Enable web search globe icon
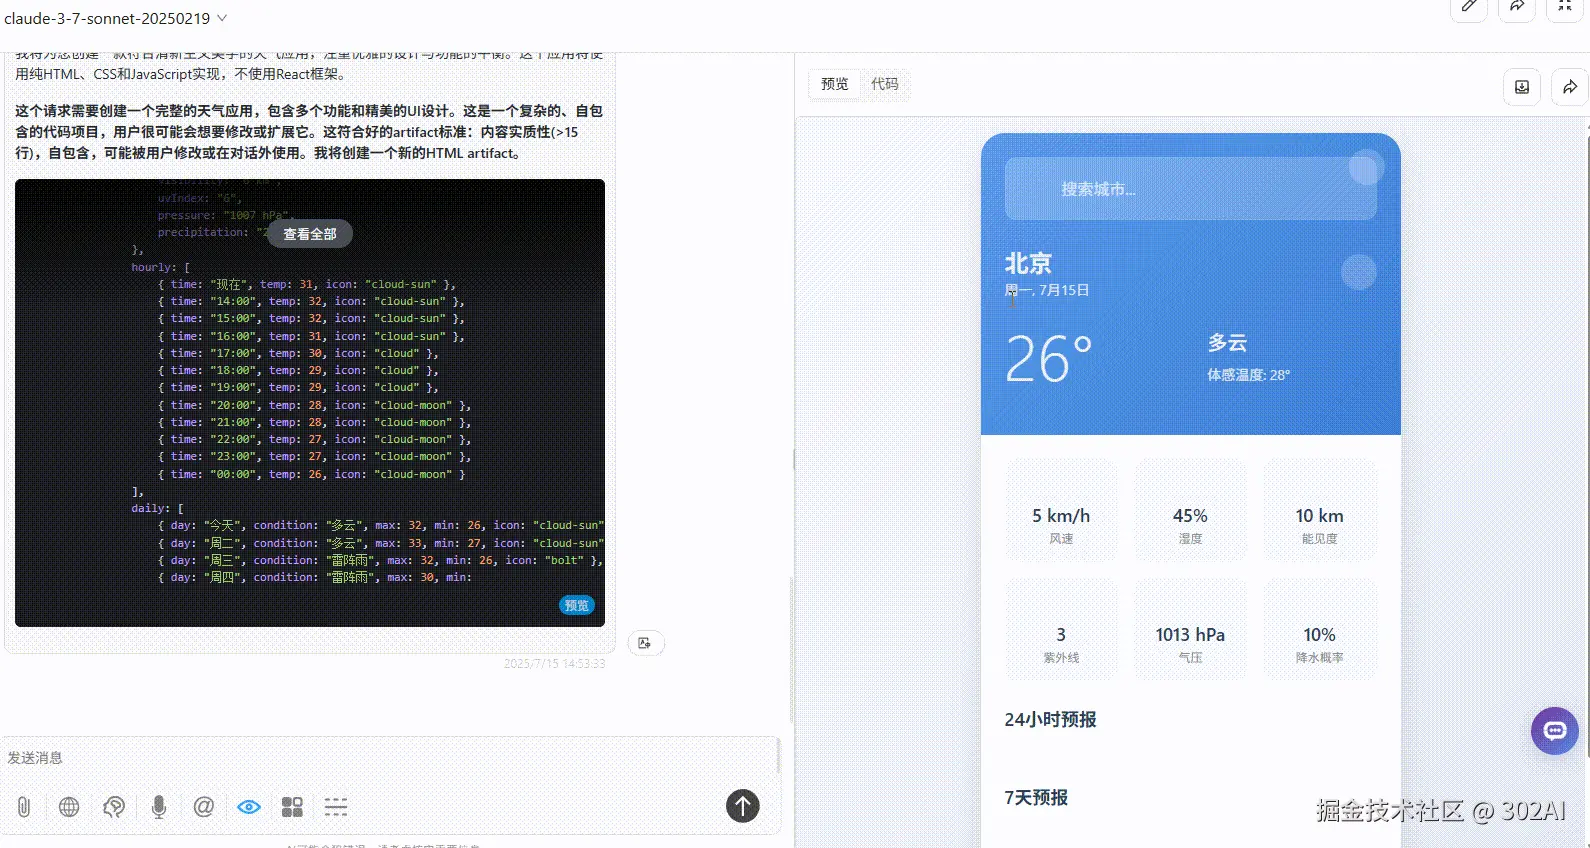 pos(69,806)
